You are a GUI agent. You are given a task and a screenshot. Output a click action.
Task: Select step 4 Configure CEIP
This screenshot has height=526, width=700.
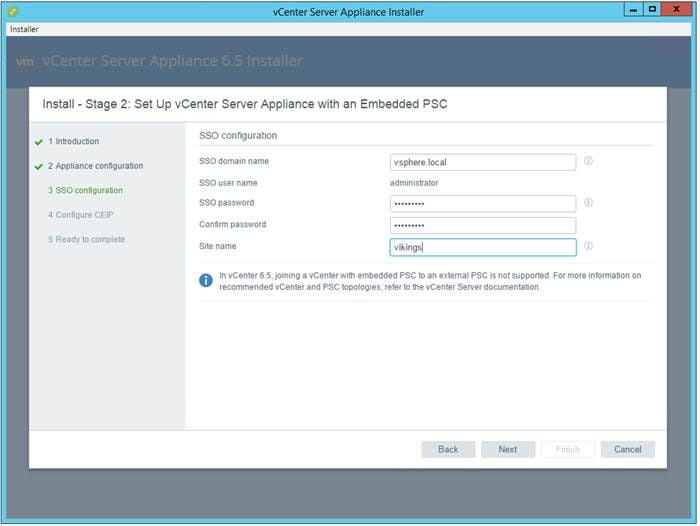click(x=81, y=215)
